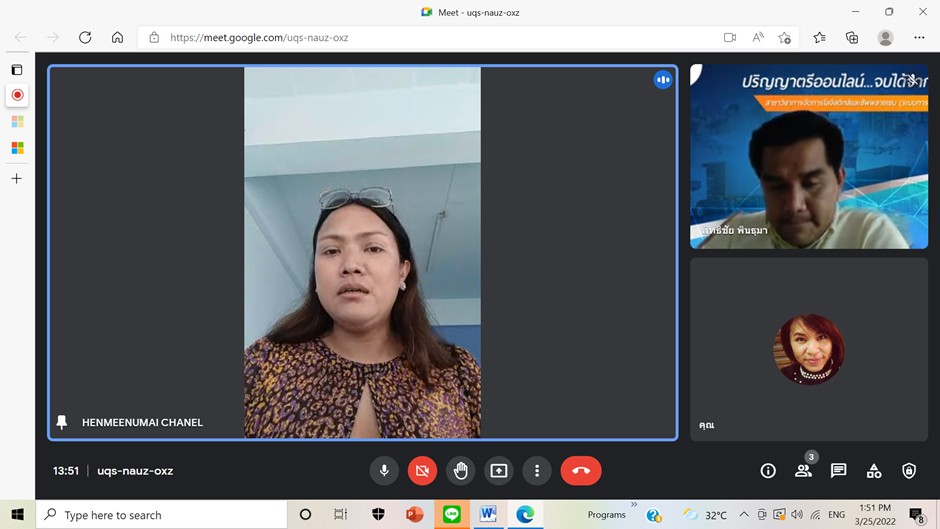Open the Activities panel

874,471
